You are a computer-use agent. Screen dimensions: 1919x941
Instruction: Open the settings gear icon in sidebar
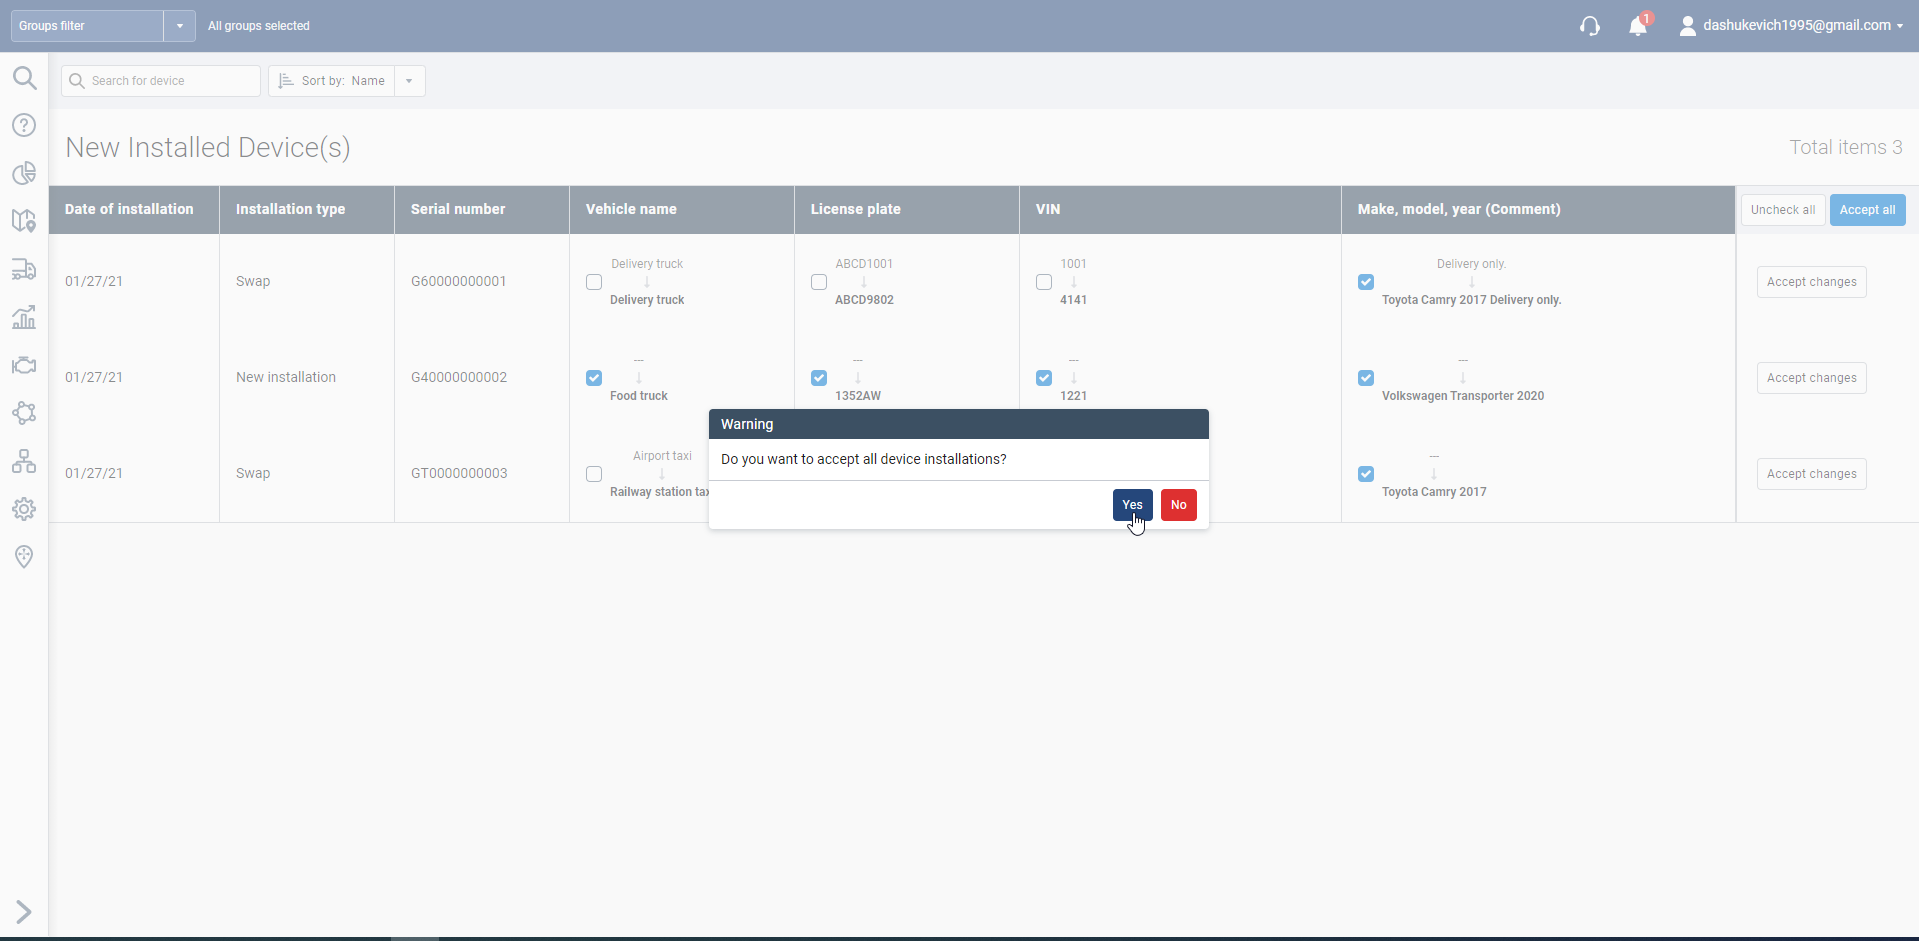[24, 509]
